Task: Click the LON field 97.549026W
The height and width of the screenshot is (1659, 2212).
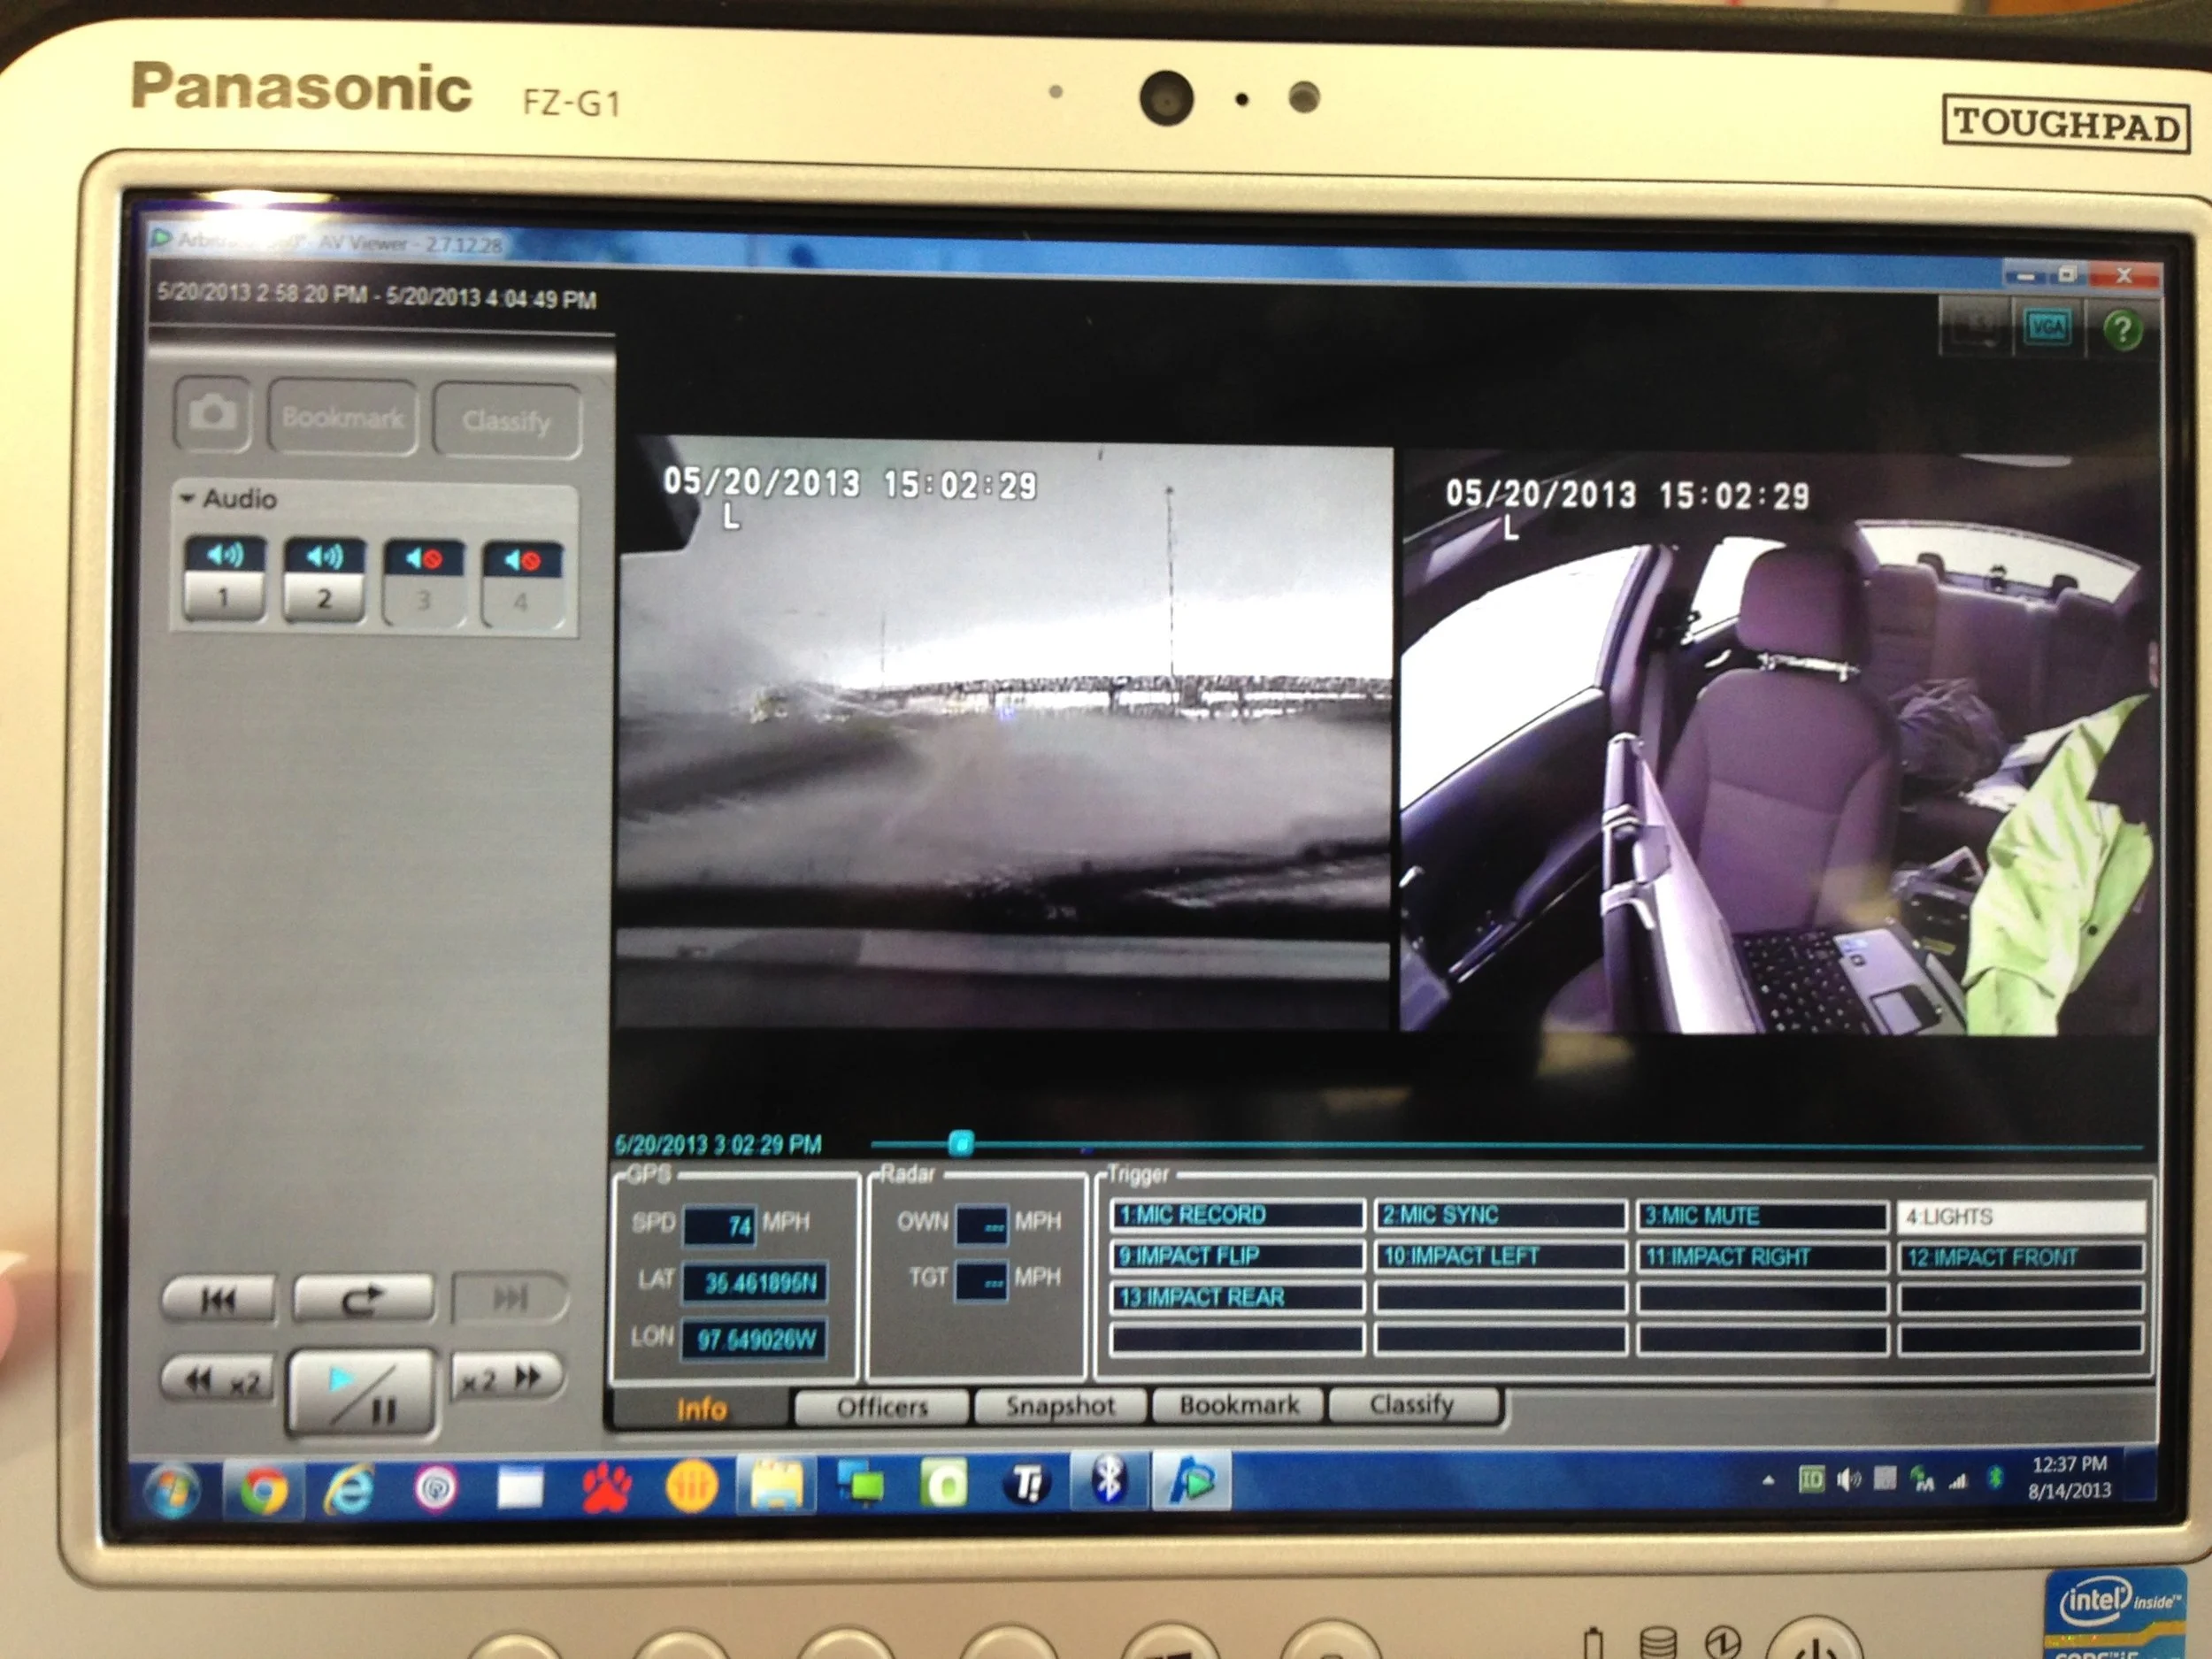Action: pos(755,1339)
